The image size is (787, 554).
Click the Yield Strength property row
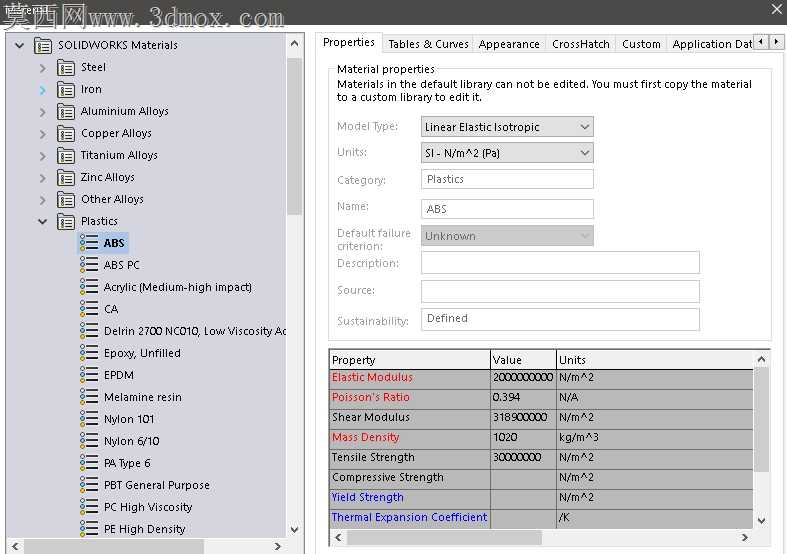point(541,498)
